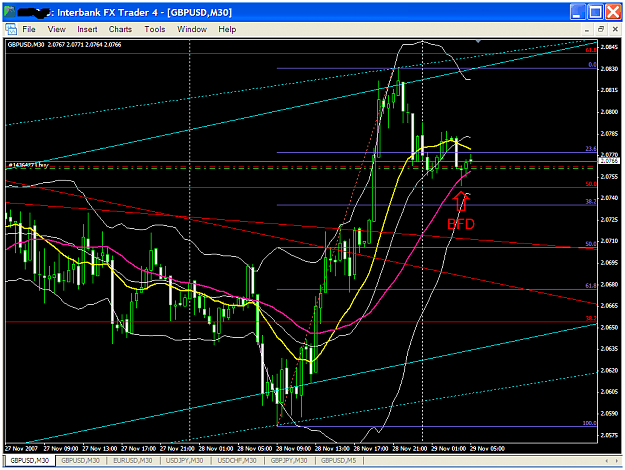
Task: Minimize the Interbank FX Trader 4 window
Action: 576,12
